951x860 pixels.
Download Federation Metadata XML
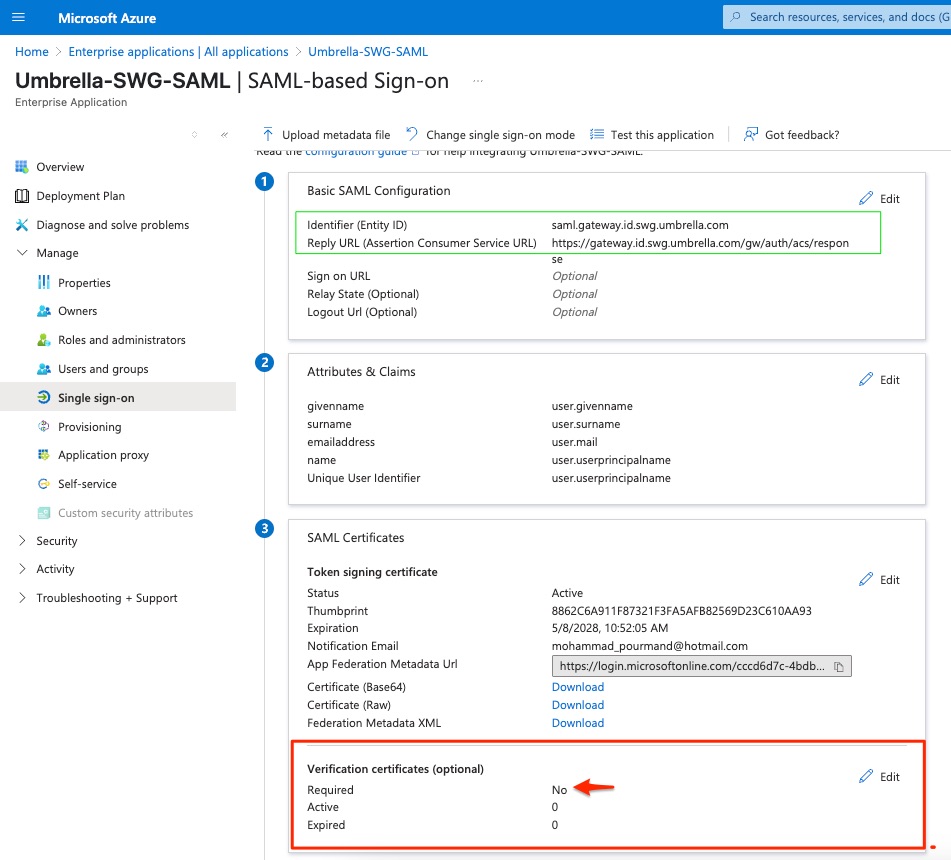point(577,723)
